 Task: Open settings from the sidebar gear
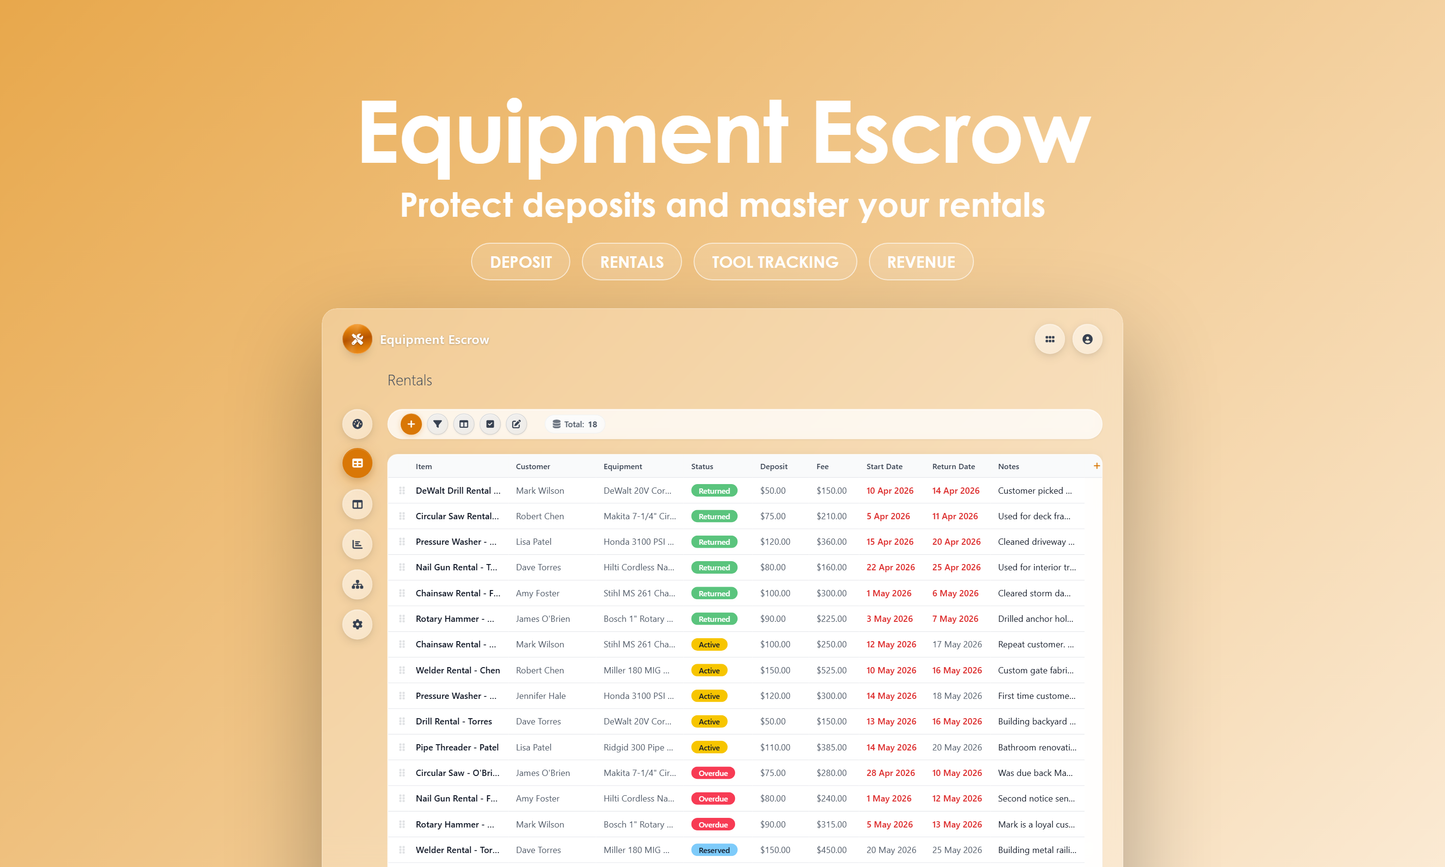coord(357,624)
